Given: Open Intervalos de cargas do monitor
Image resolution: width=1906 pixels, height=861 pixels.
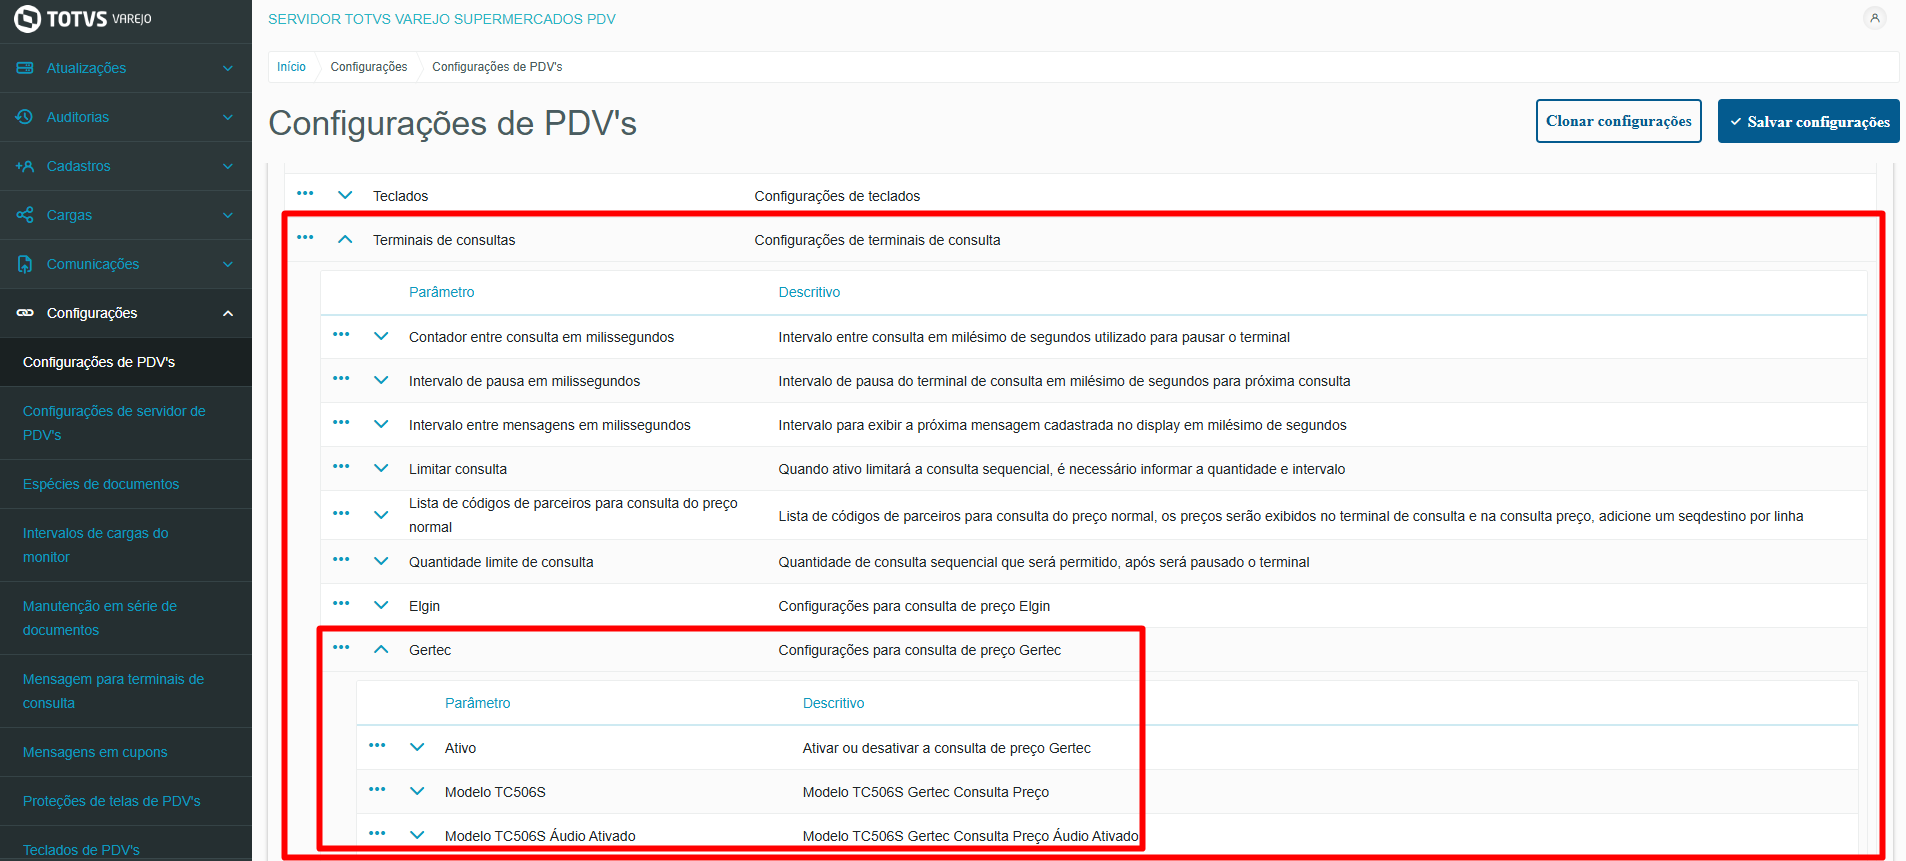Looking at the screenshot, I should (126, 545).
